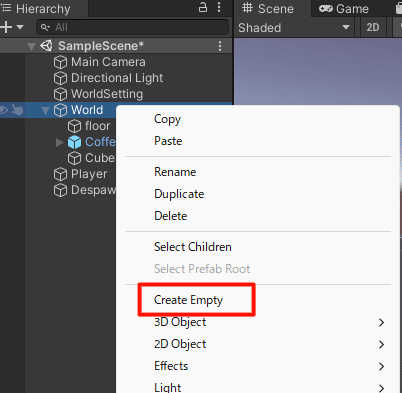402x393 pixels.
Task: Click the Hierarchy panel tab
Action: [x=44, y=8]
